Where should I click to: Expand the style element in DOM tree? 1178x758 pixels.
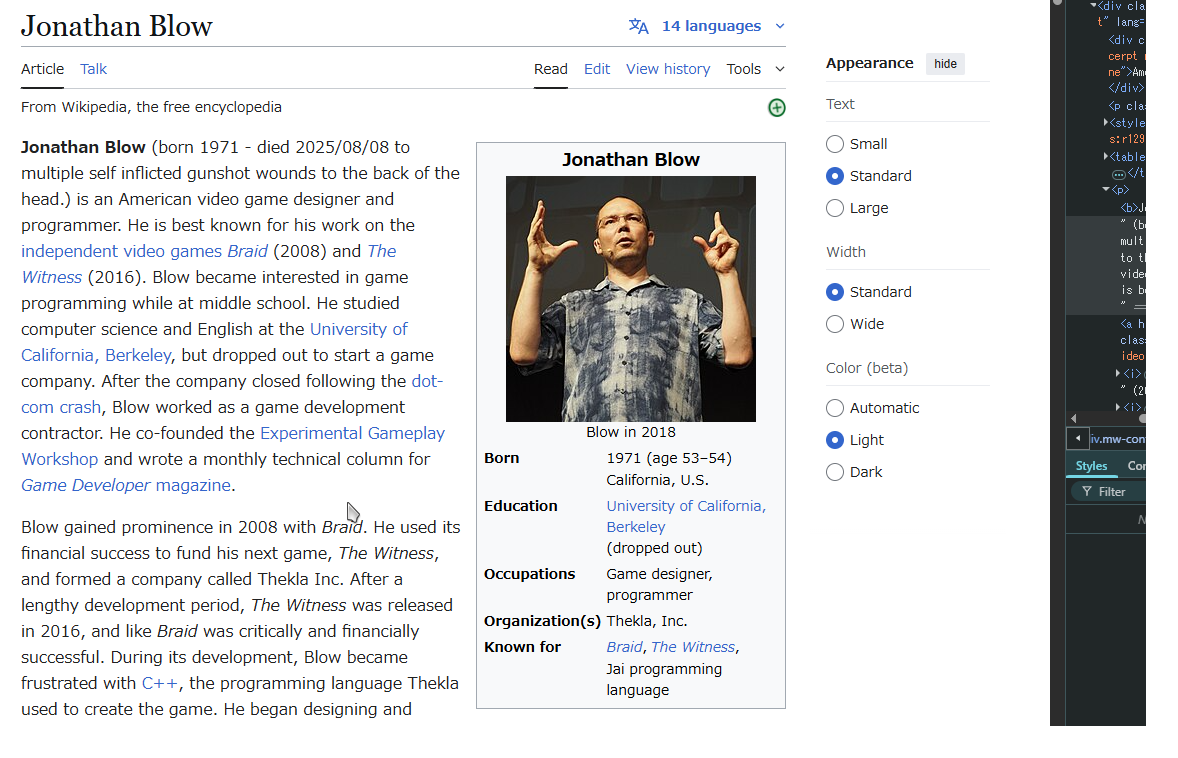point(1106,122)
